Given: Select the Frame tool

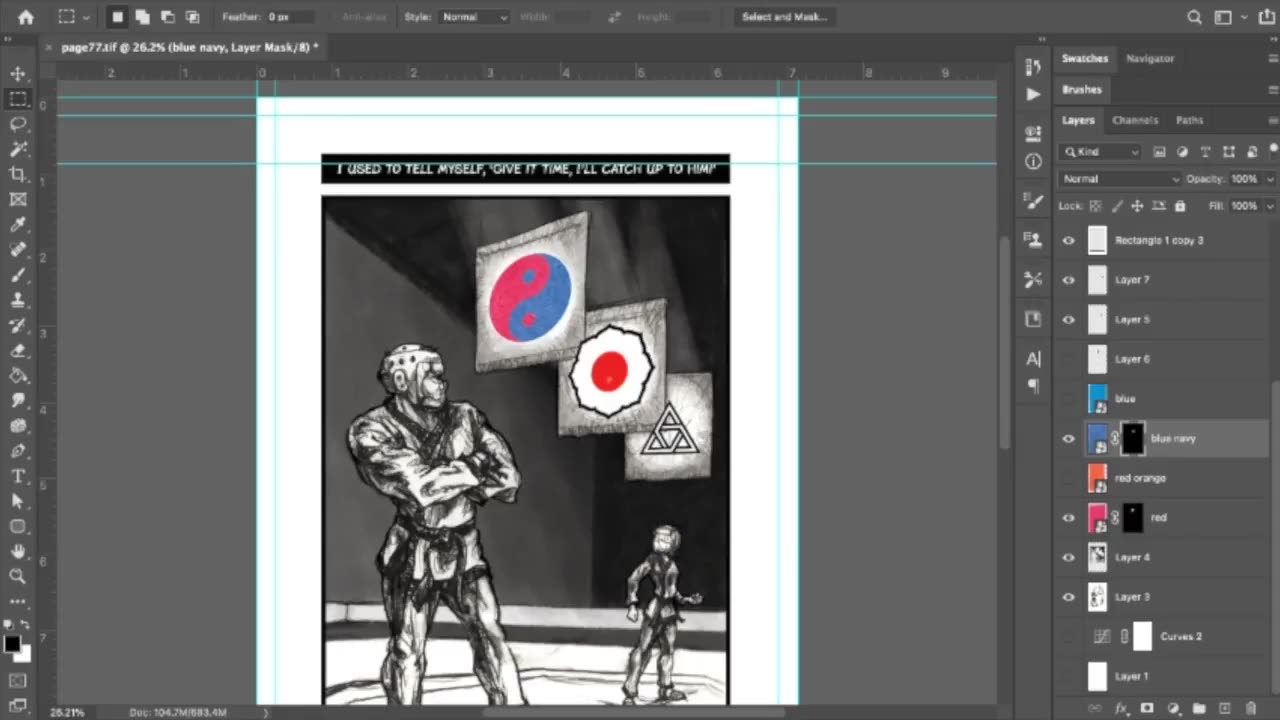Looking at the screenshot, I should click(18, 200).
